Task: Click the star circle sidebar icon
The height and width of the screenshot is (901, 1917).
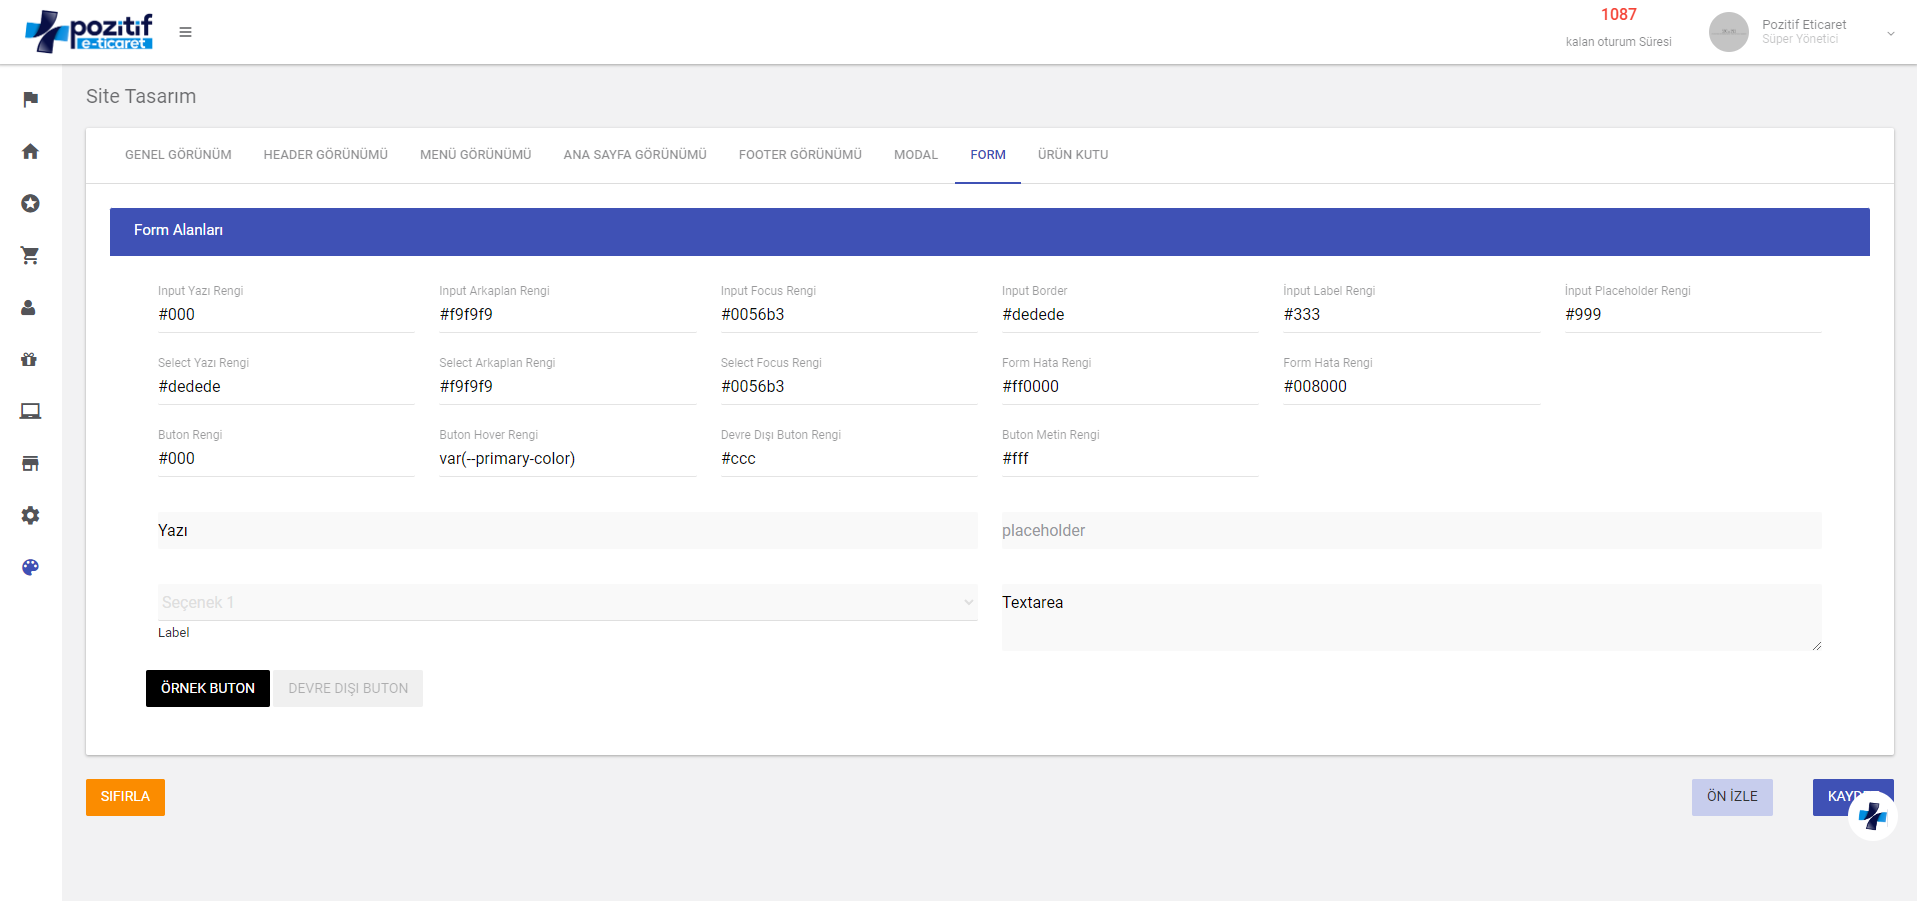Action: coord(30,203)
